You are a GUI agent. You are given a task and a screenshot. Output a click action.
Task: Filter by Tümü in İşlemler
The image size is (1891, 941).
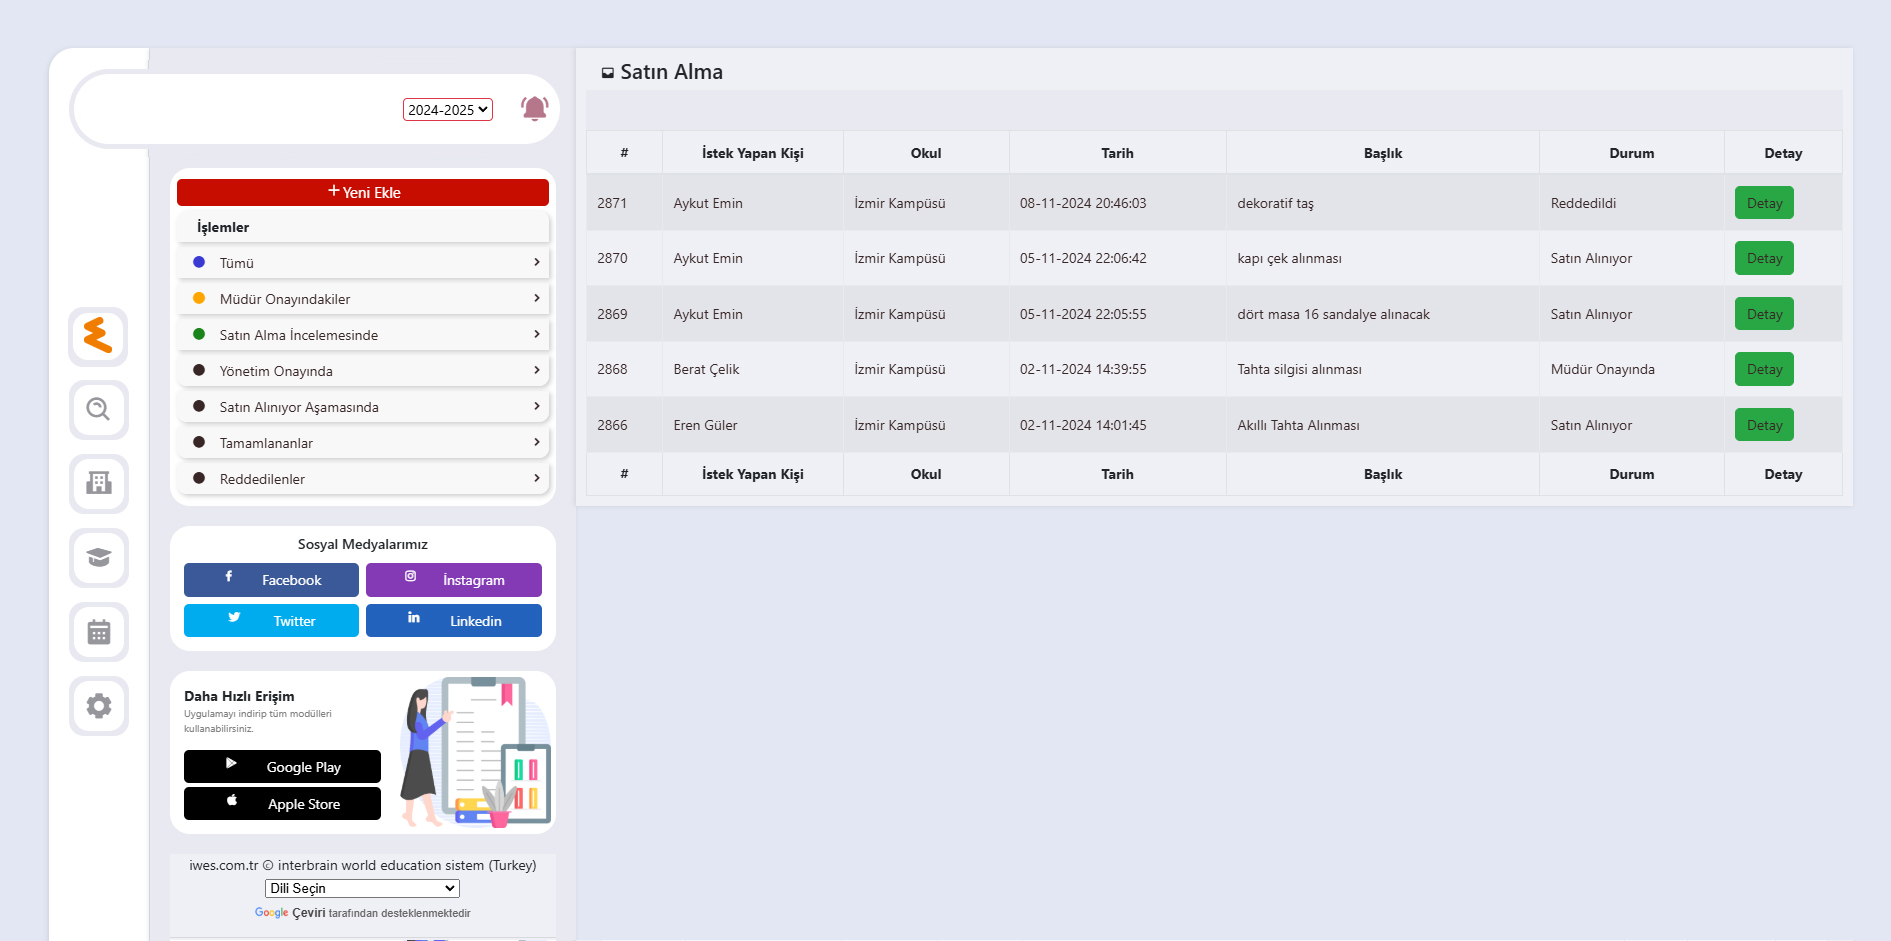coord(363,263)
